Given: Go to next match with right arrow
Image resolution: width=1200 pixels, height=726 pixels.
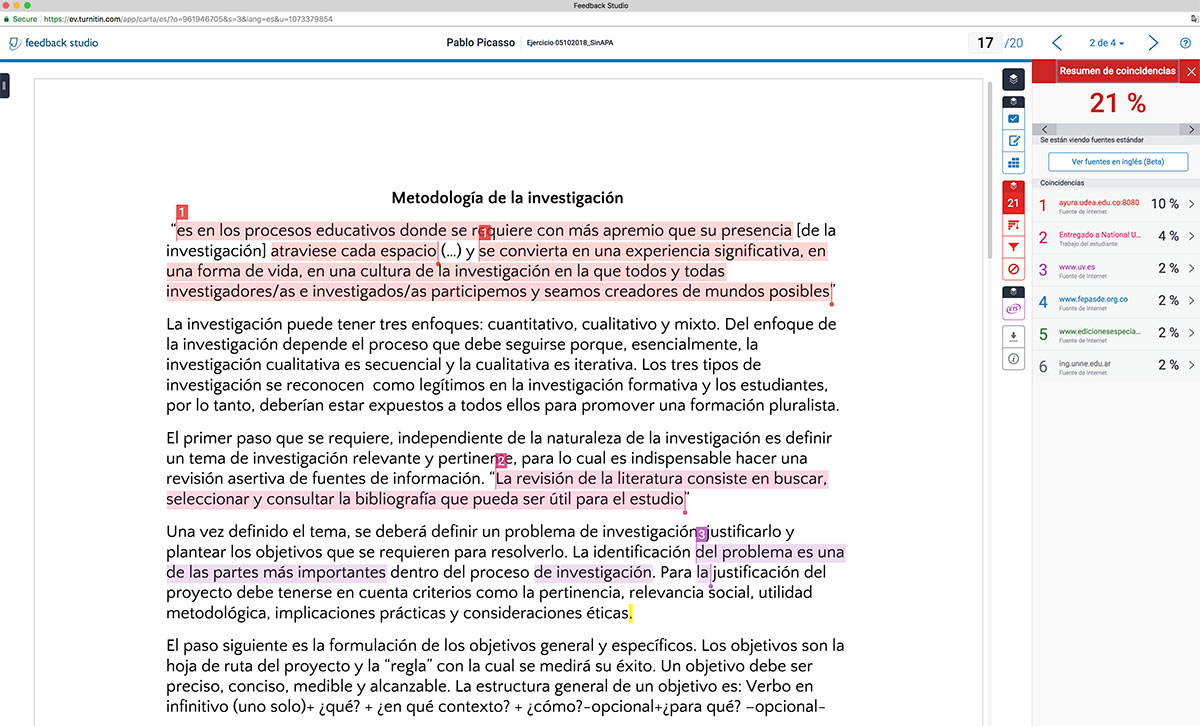Looking at the screenshot, I should (x=1189, y=129).
